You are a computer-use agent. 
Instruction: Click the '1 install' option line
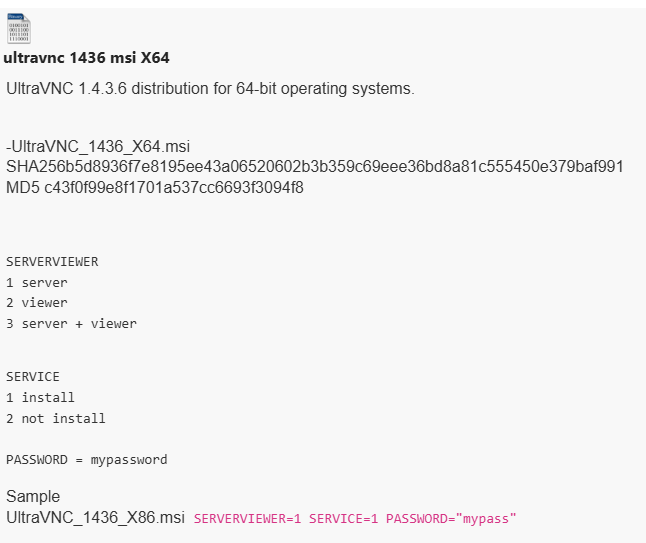(40, 398)
